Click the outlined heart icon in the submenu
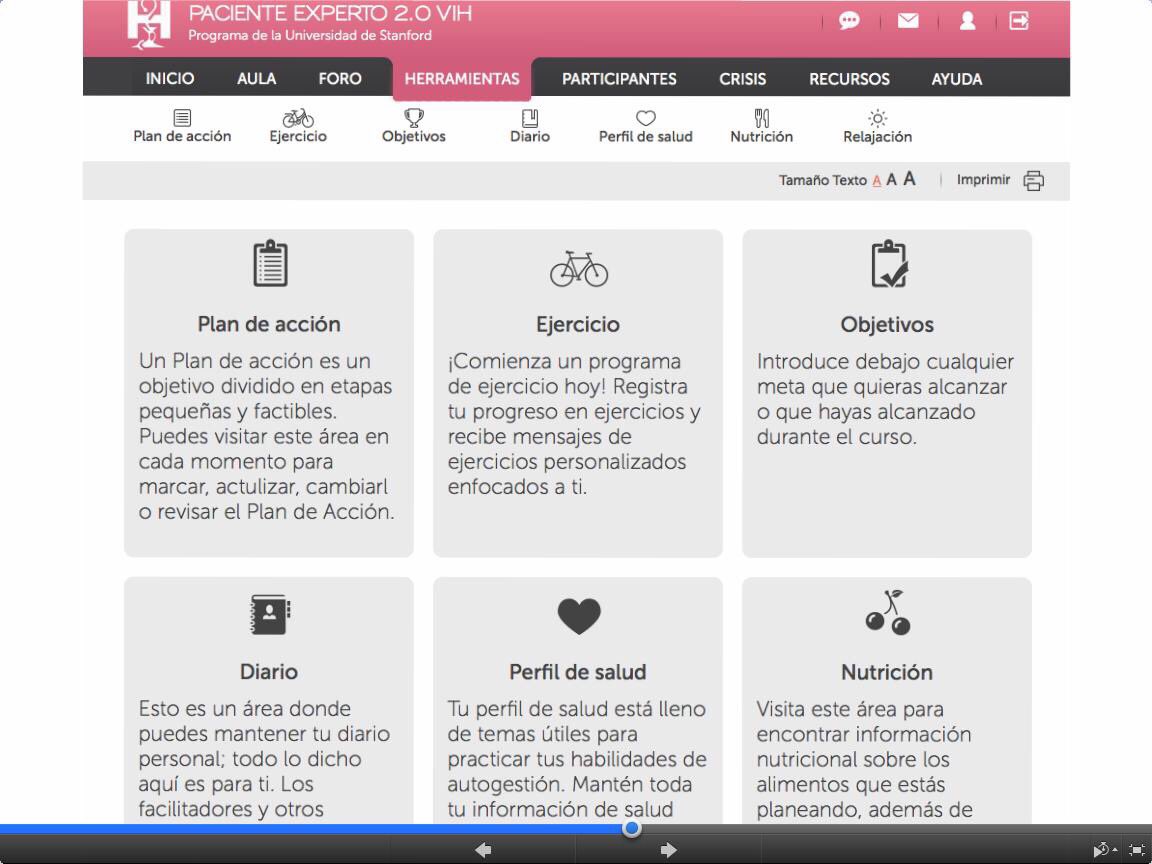 coord(646,118)
